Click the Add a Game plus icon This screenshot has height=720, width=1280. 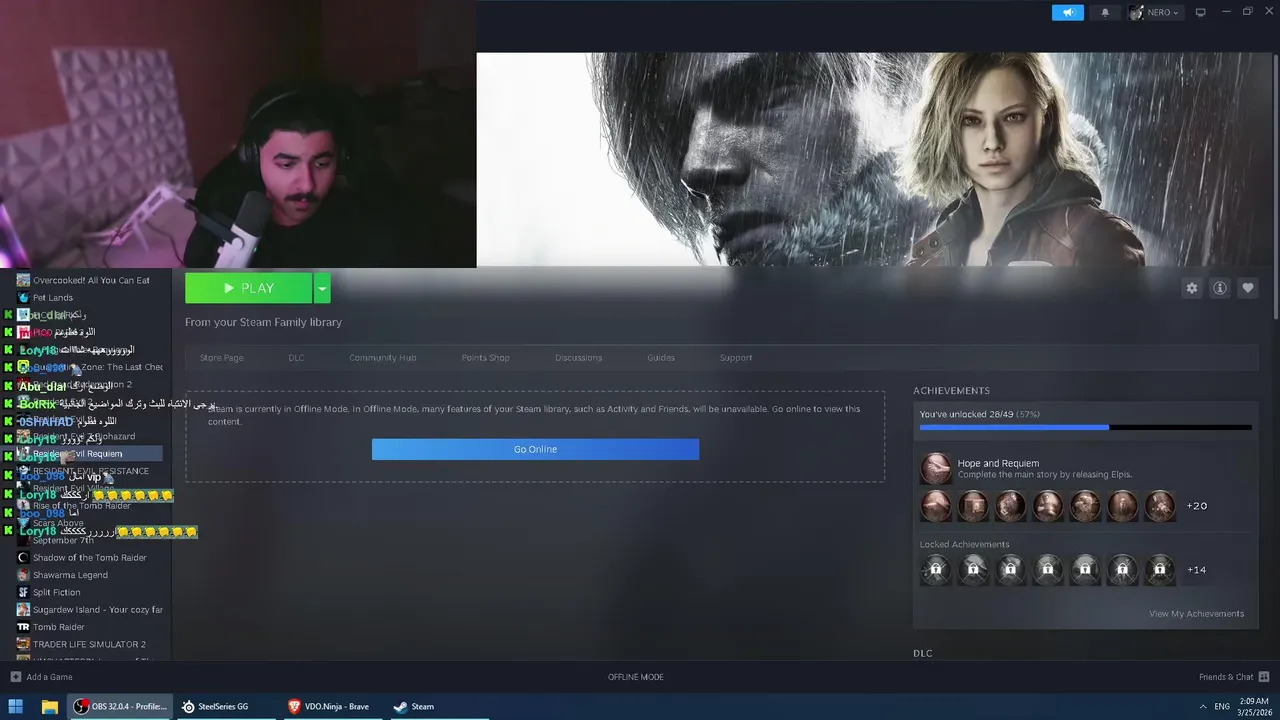coord(15,677)
